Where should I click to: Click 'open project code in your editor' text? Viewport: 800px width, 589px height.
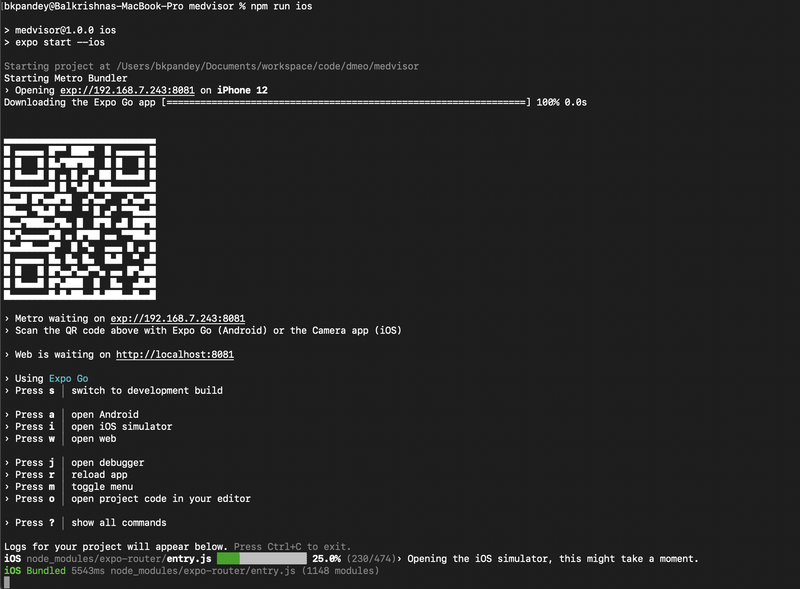pyautogui.click(x=161, y=498)
